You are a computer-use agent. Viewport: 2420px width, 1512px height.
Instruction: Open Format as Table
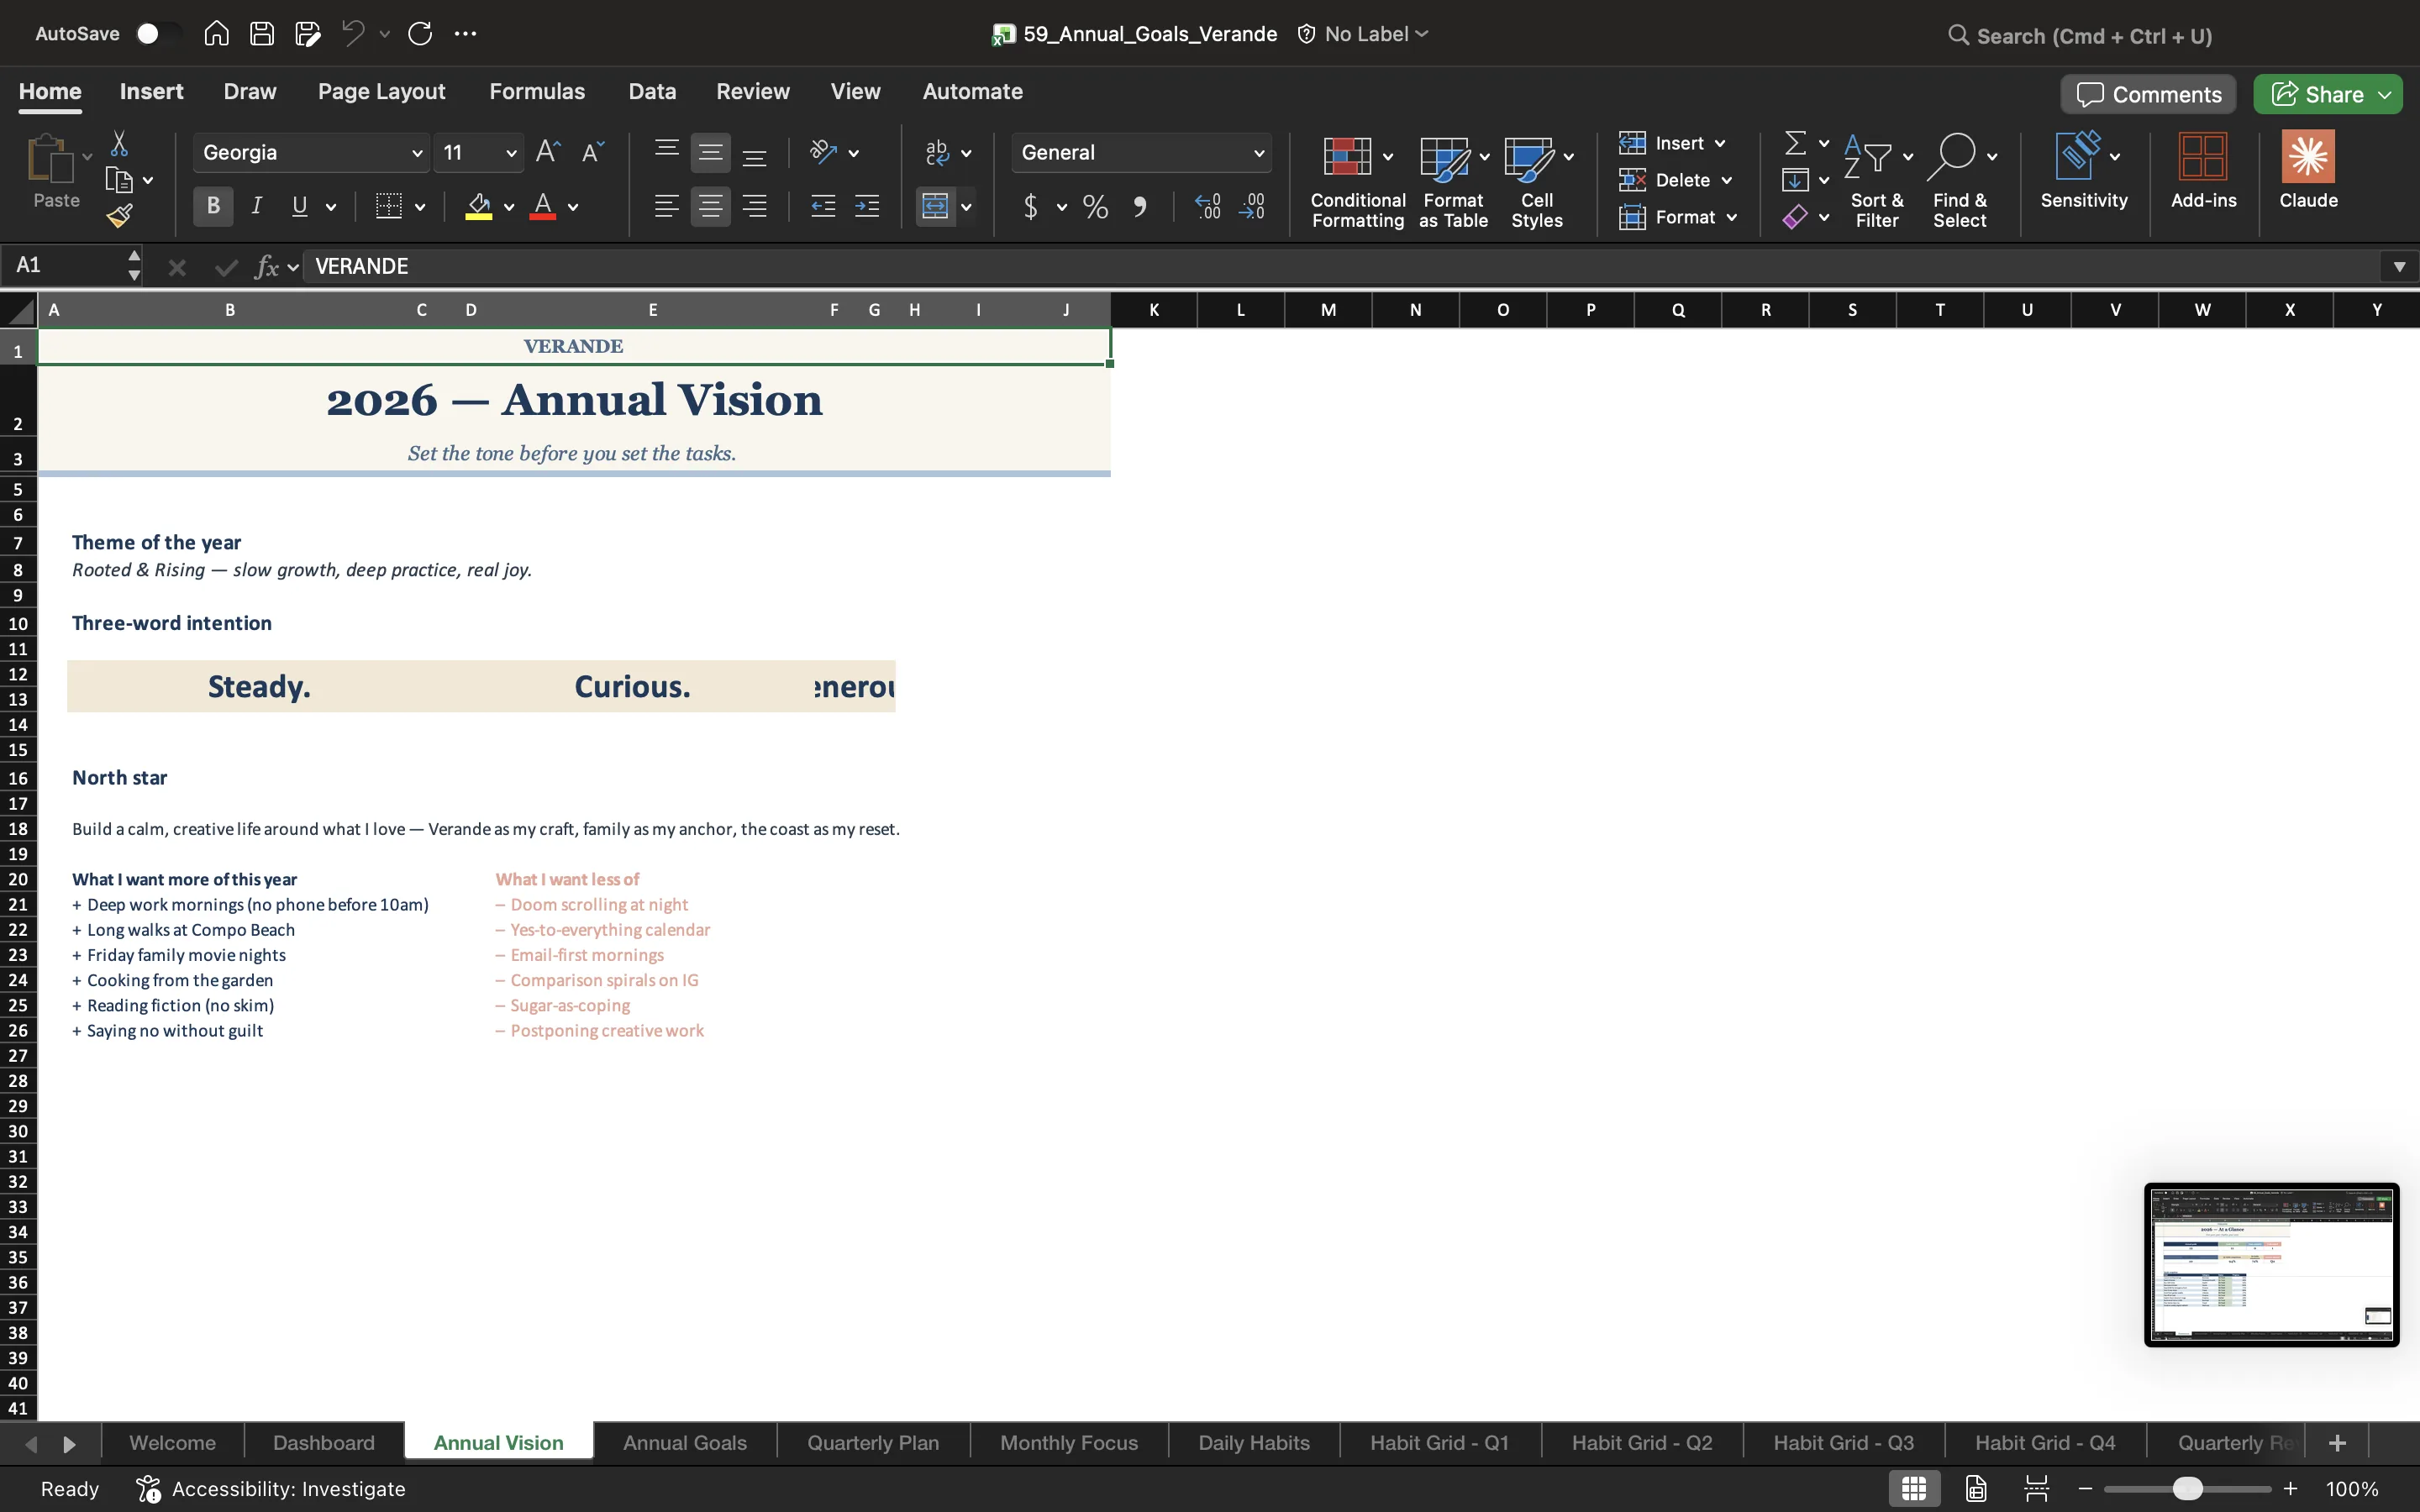(1453, 182)
